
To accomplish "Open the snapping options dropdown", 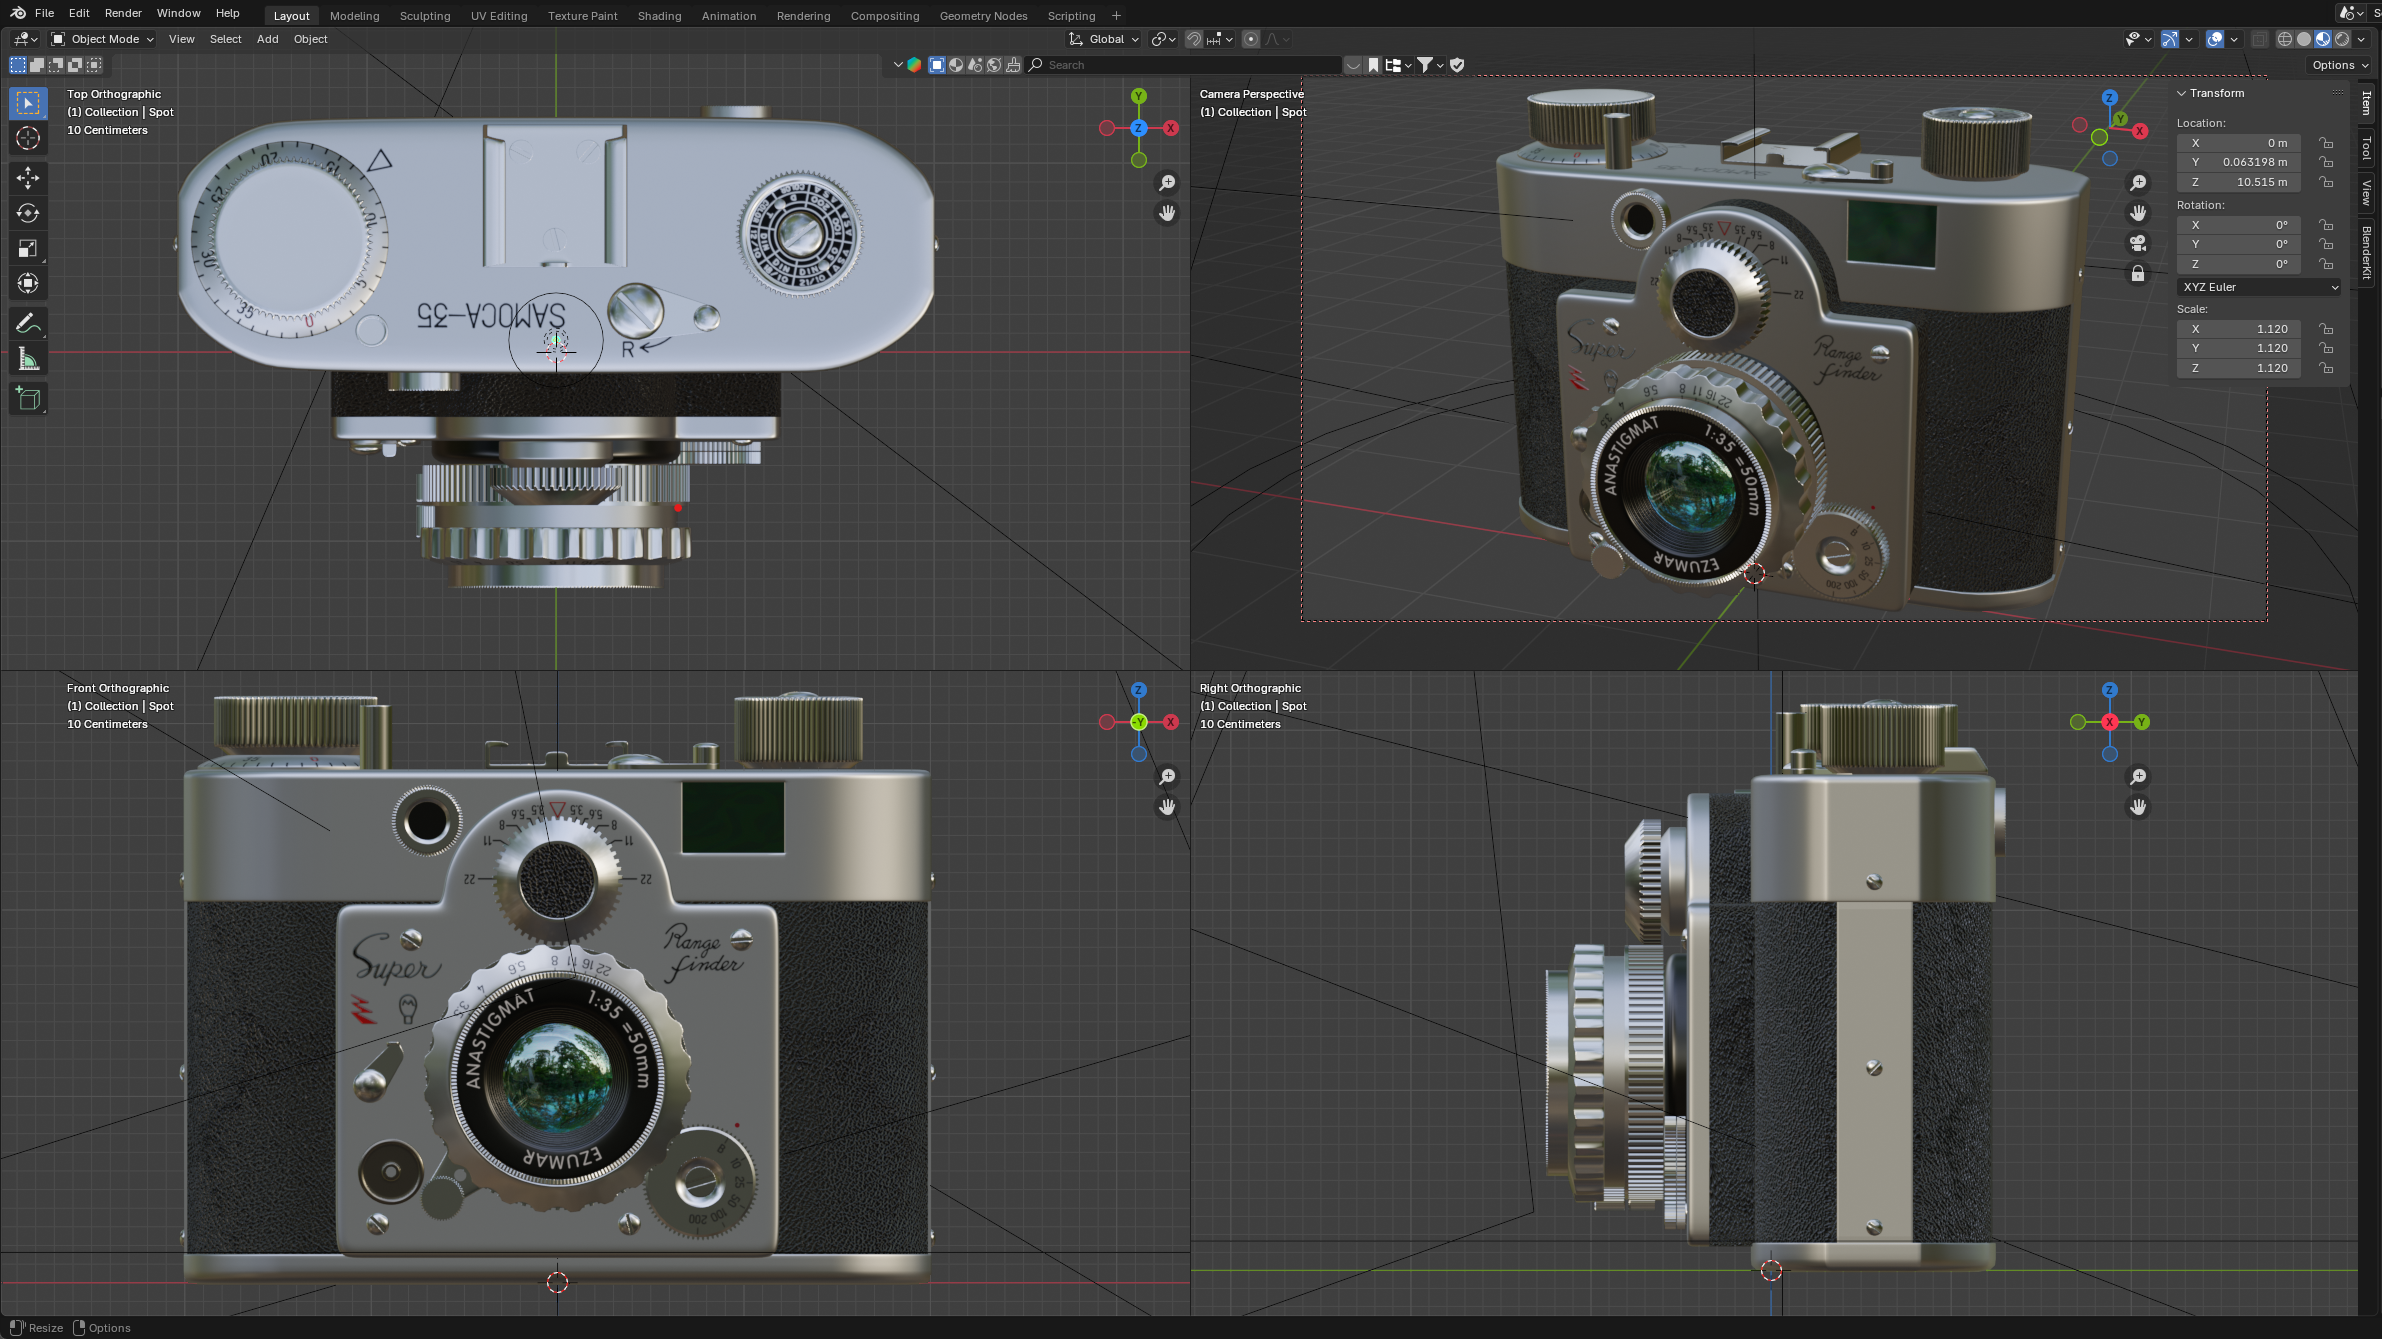I will pyautogui.click(x=1220, y=39).
